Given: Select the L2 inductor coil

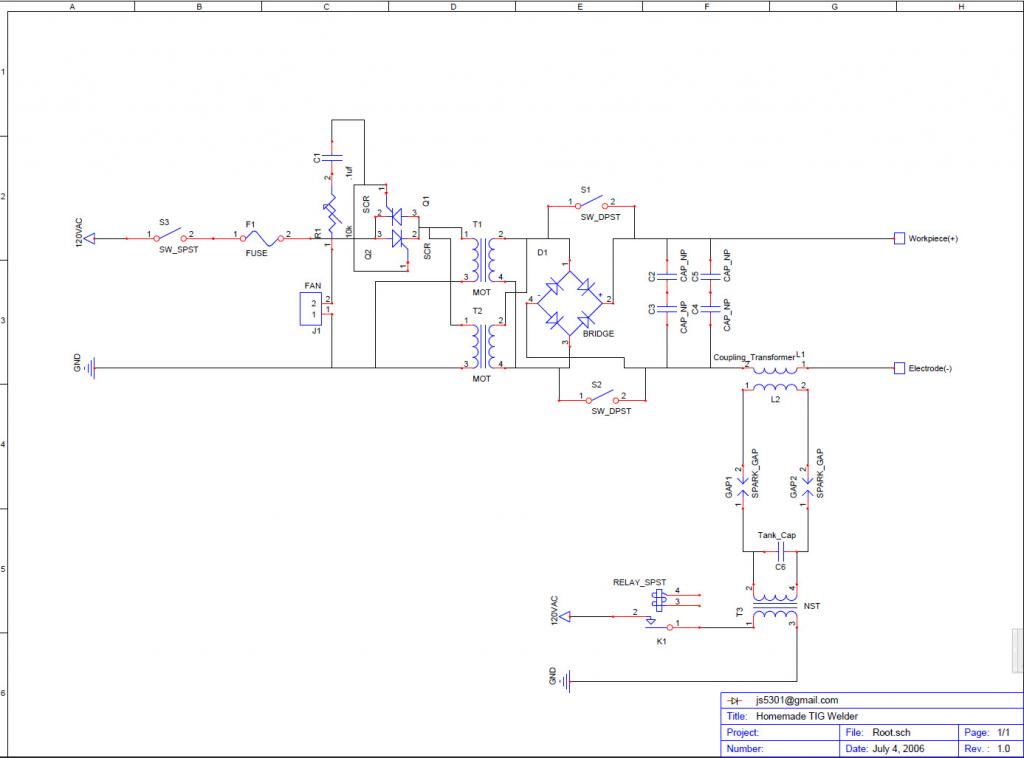Looking at the screenshot, I should [775, 387].
